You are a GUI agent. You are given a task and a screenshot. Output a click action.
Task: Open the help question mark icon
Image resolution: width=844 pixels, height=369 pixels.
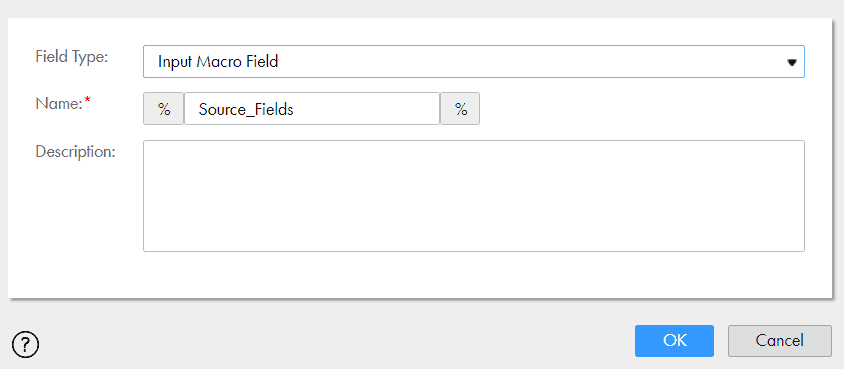click(25, 344)
